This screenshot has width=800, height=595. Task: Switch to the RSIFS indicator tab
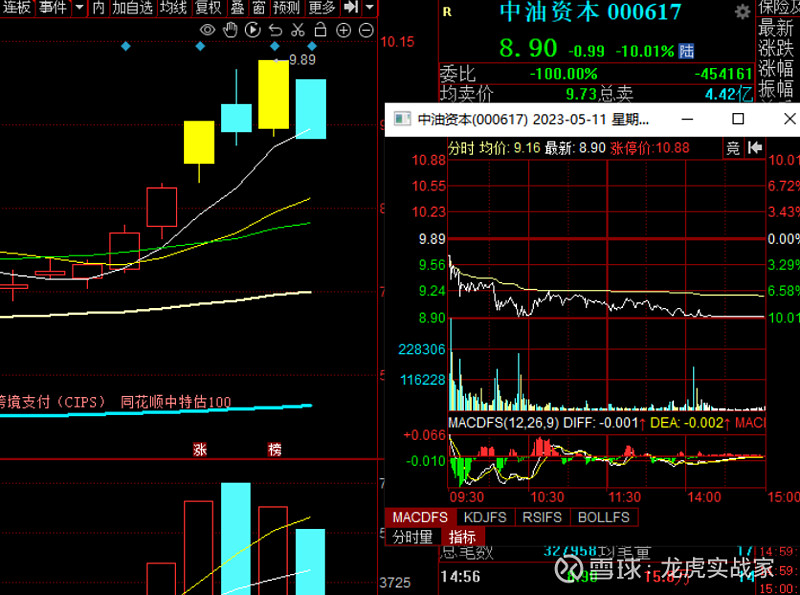(542, 517)
